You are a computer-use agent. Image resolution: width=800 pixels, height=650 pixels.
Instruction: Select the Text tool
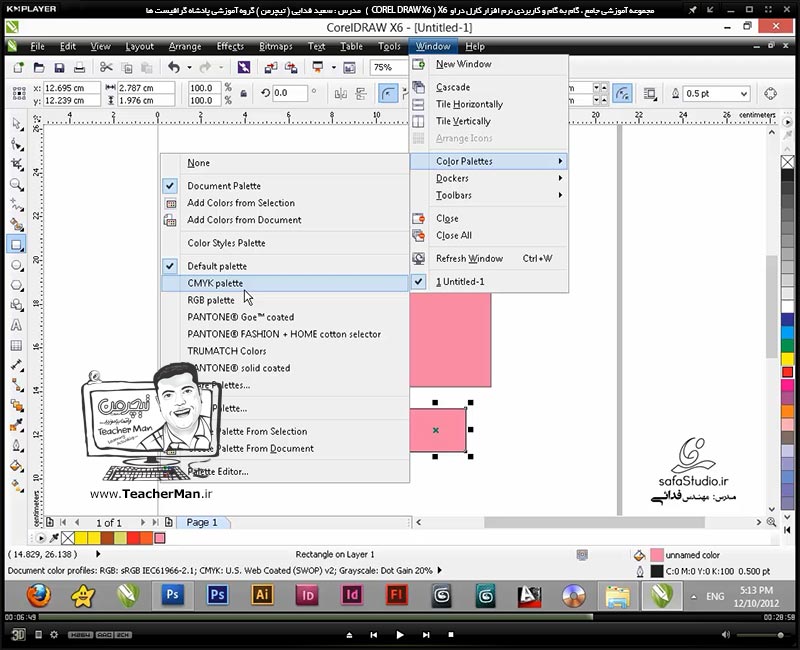pyautogui.click(x=17, y=326)
